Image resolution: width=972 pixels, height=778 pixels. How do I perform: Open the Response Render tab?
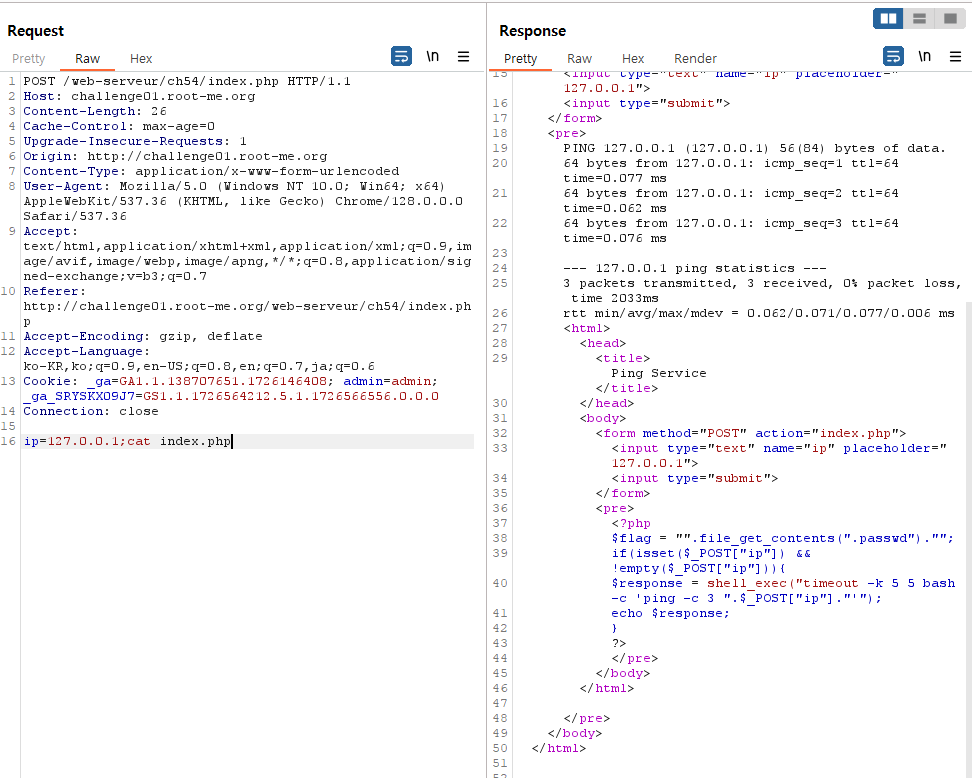pyautogui.click(x=695, y=58)
